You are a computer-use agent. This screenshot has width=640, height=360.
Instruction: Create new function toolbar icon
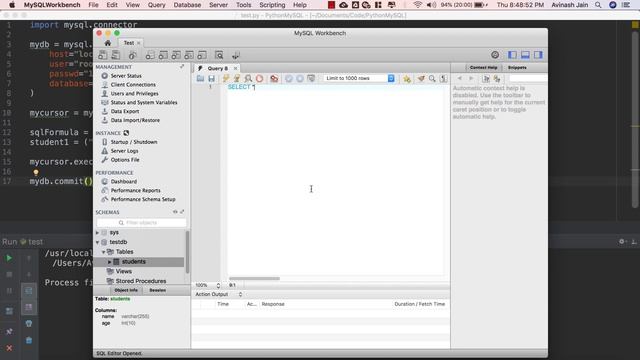pyautogui.click(x=202, y=55)
